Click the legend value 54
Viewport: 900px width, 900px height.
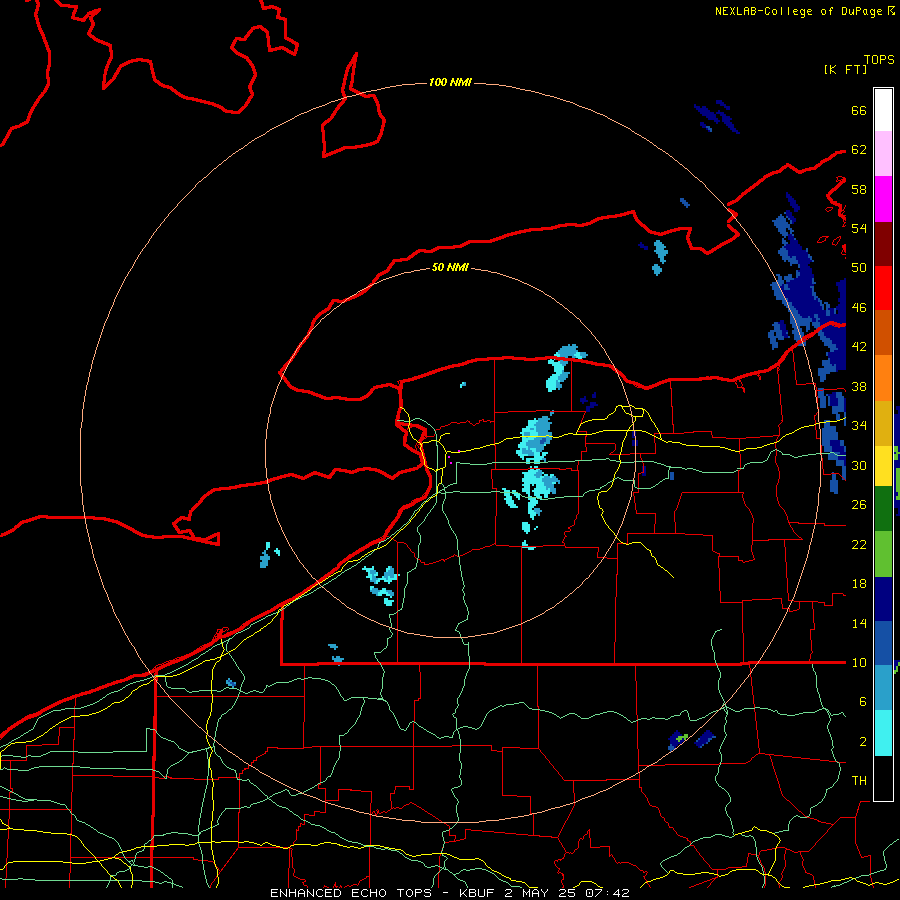pyautogui.click(x=859, y=228)
